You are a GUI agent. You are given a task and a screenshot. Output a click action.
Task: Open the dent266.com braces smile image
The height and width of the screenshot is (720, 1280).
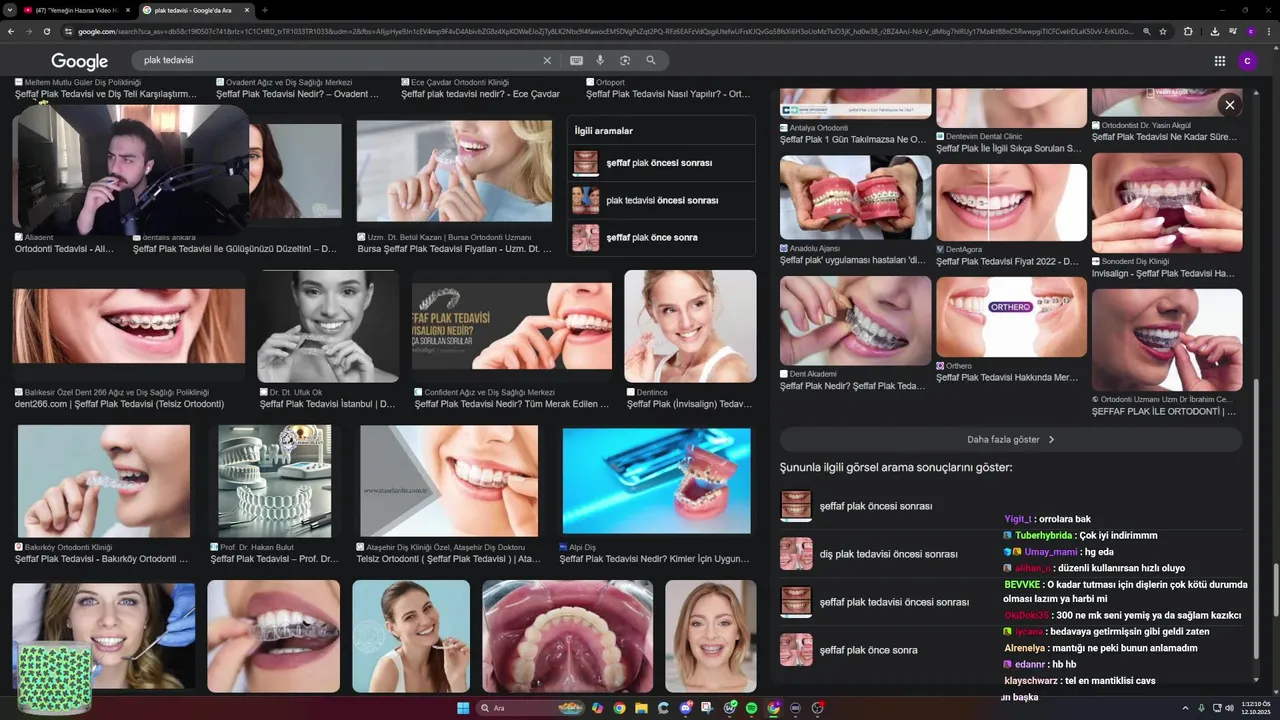[x=129, y=327]
